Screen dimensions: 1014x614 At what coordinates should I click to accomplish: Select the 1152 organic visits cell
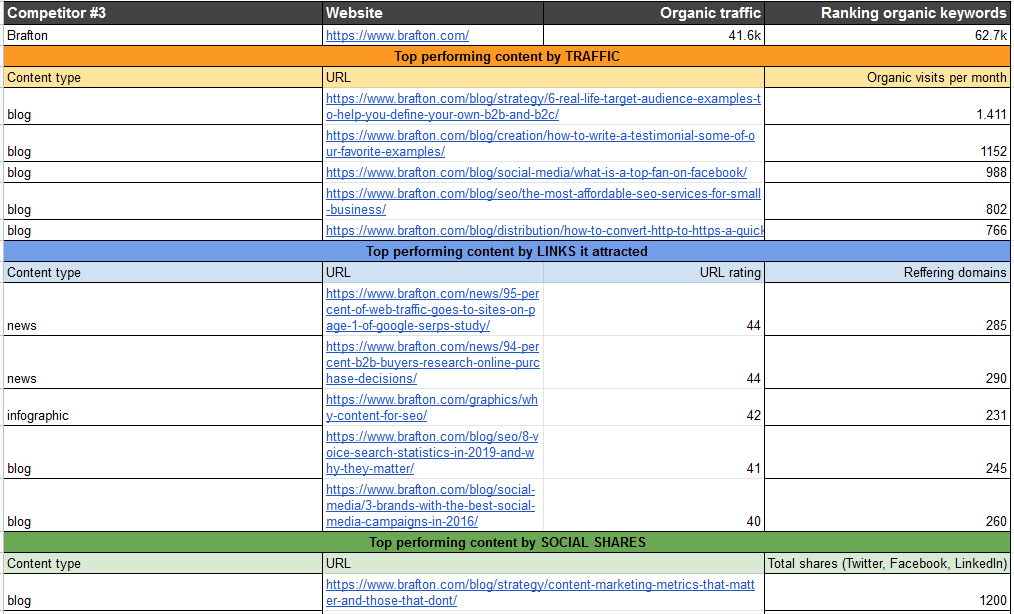pos(887,143)
